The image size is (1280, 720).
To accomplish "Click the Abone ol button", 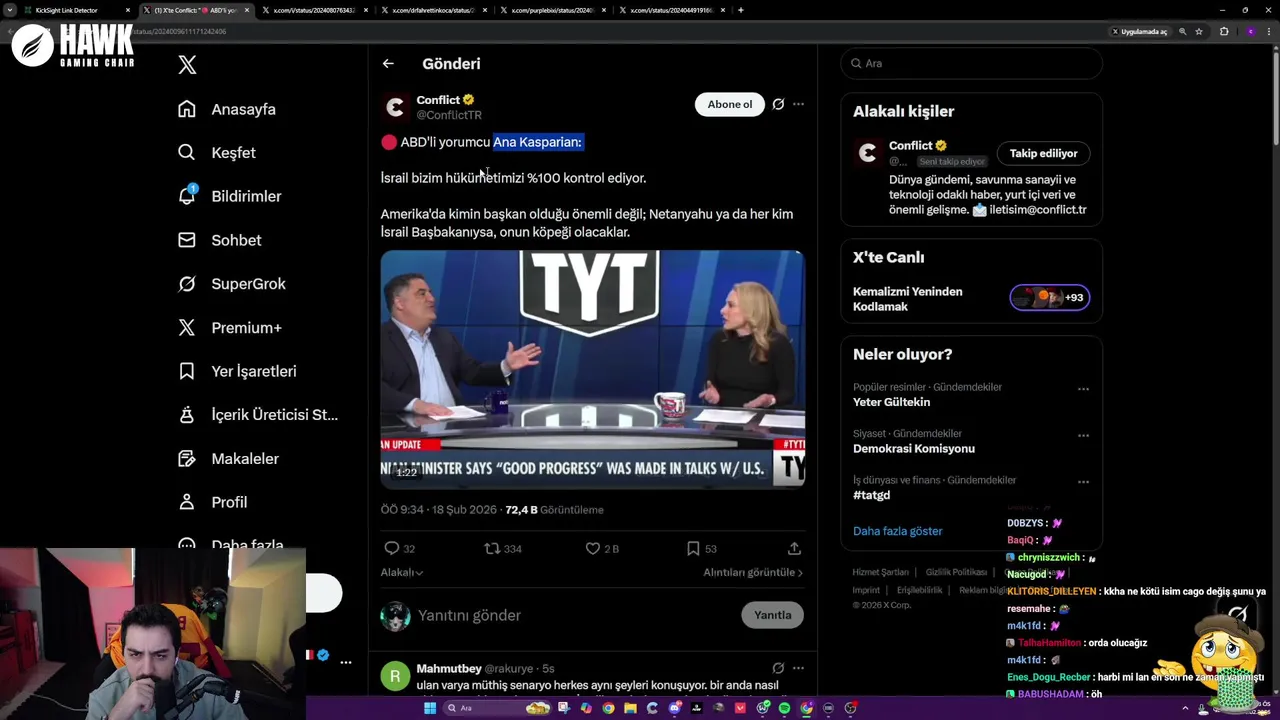I will [730, 104].
